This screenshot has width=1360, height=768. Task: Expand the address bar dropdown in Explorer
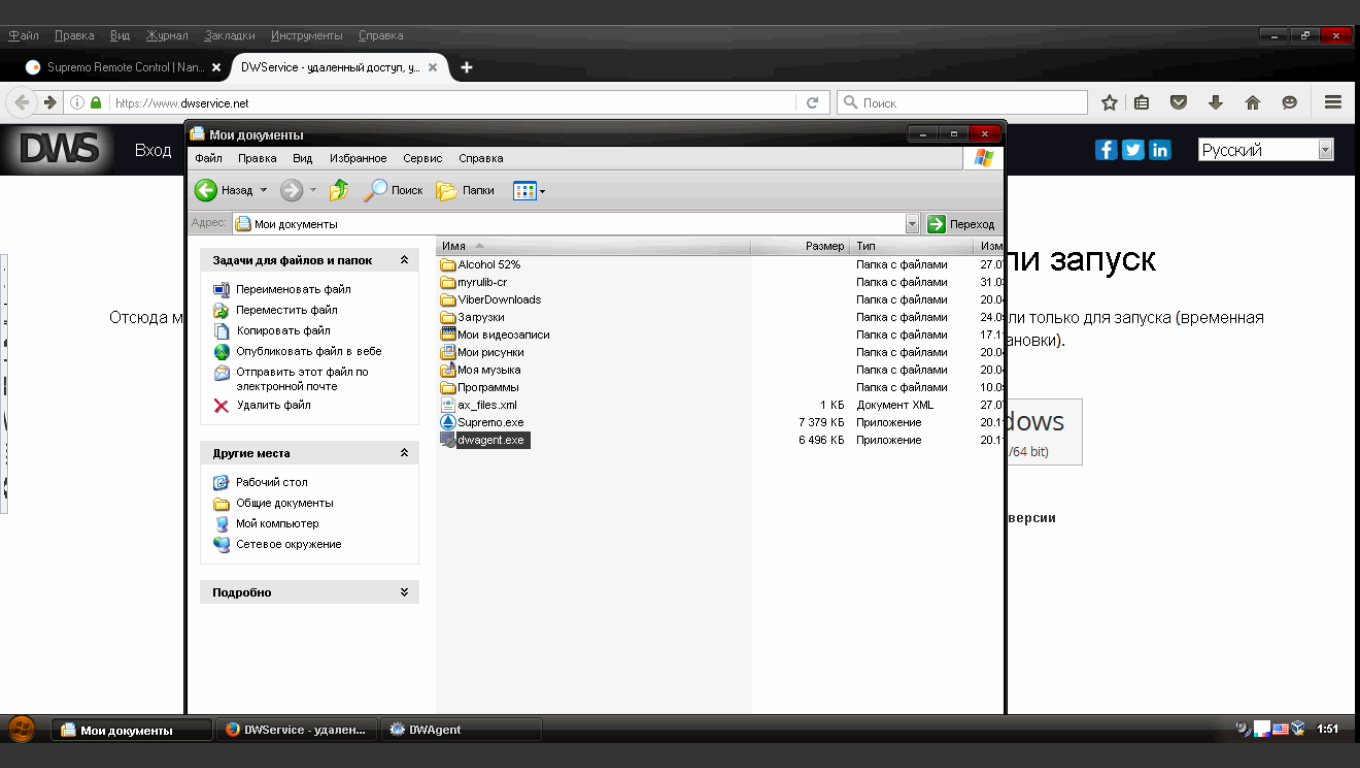pos(912,224)
